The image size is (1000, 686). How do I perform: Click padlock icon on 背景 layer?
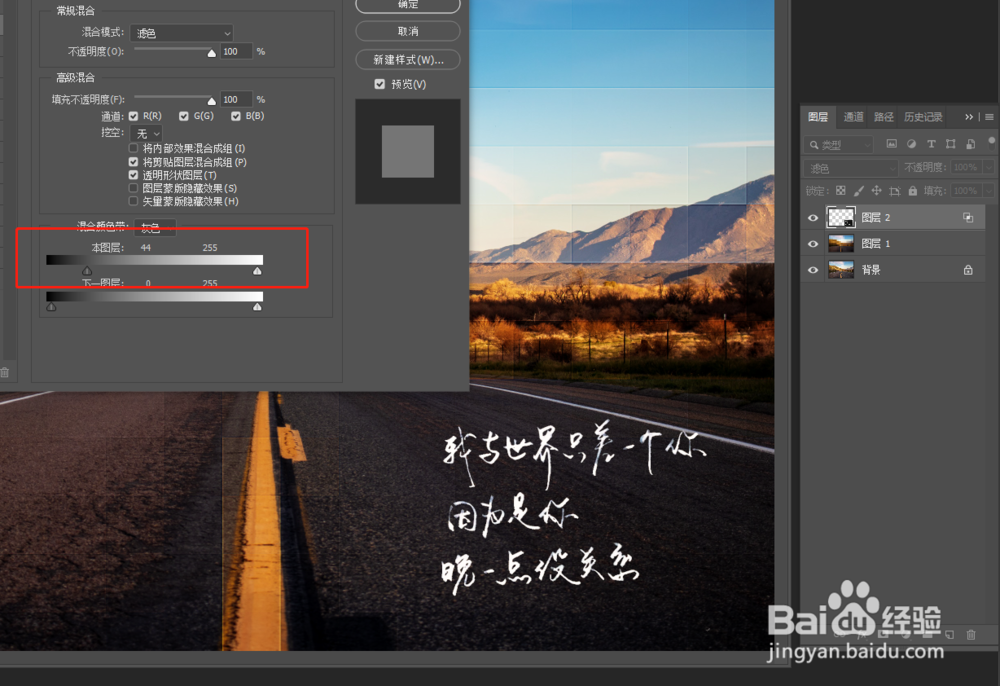(968, 270)
